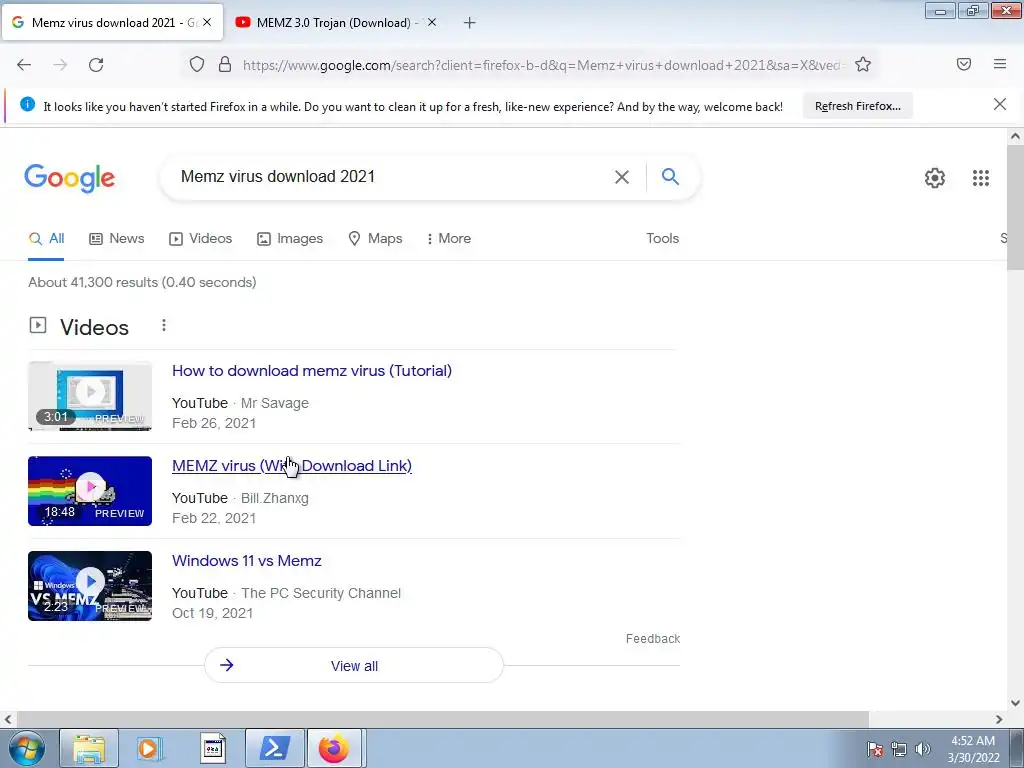Switch to Maps results
Viewport: 1024px width, 768px height.
point(376,238)
